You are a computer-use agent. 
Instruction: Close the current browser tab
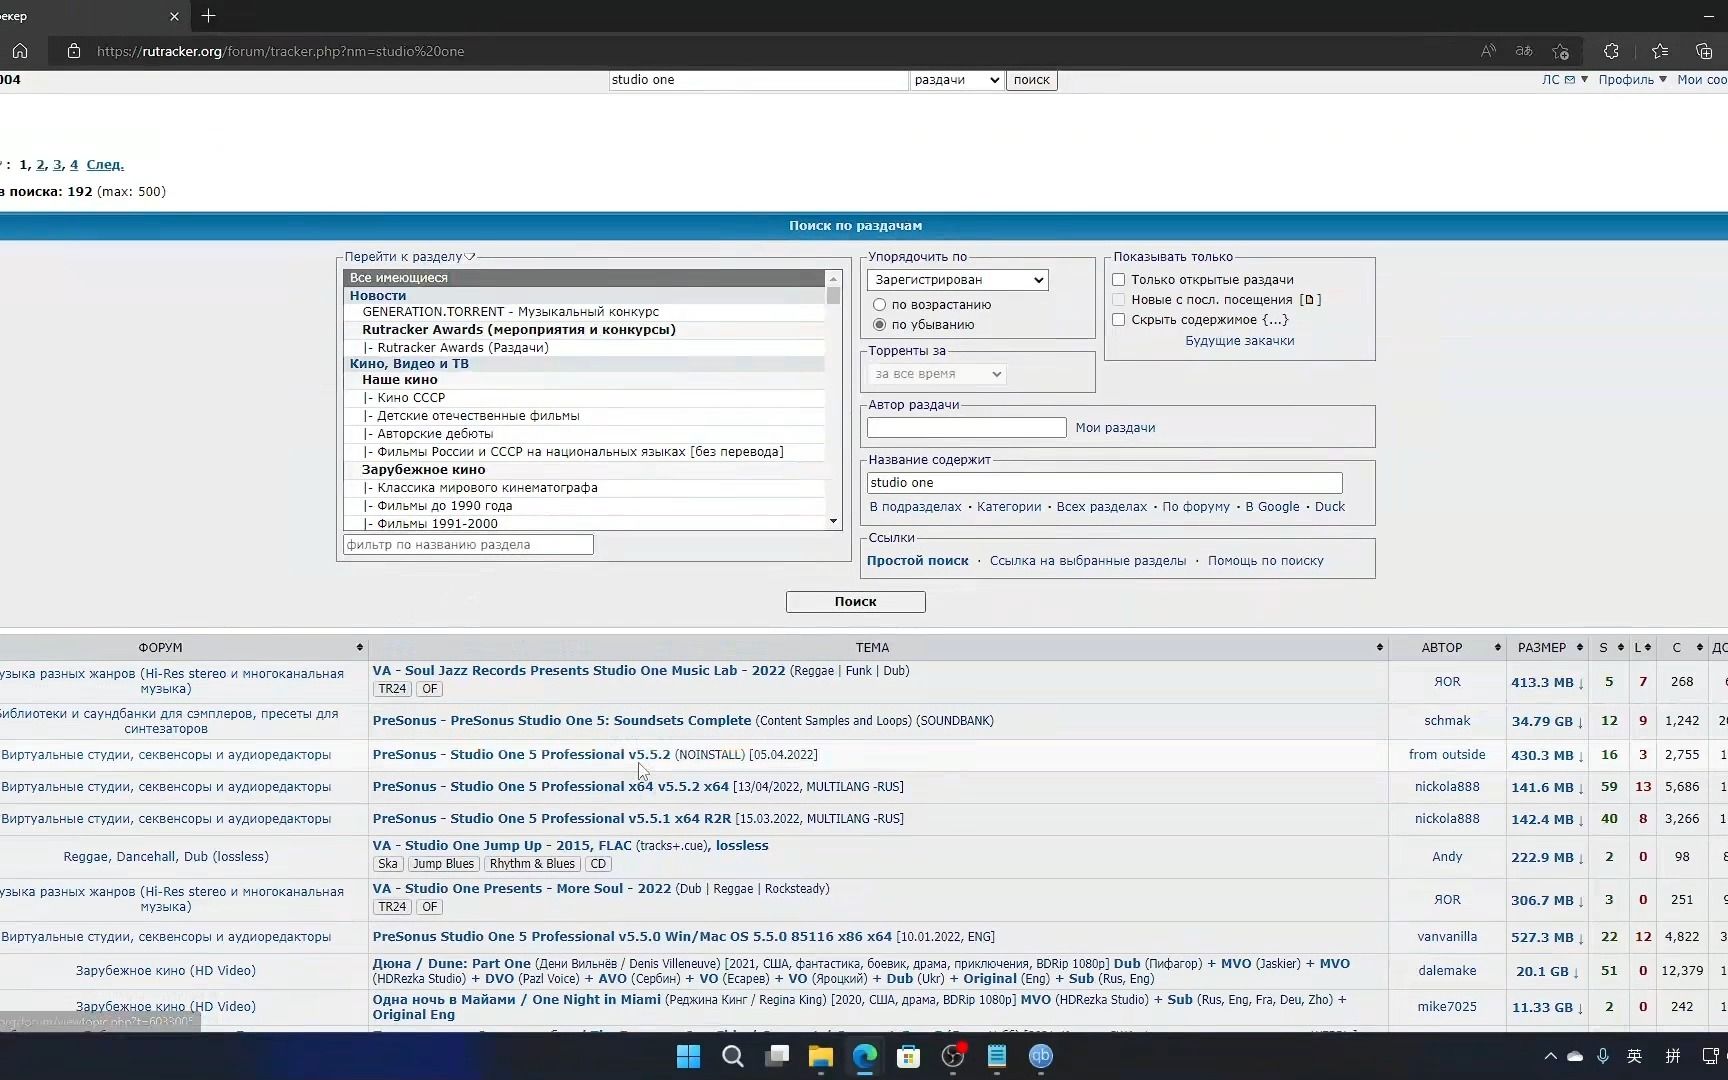point(174,16)
